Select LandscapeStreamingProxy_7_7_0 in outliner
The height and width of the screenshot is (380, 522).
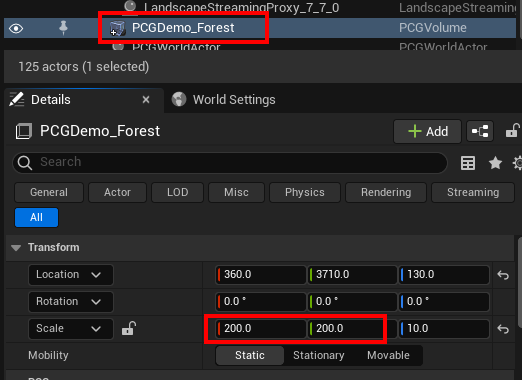241,7
